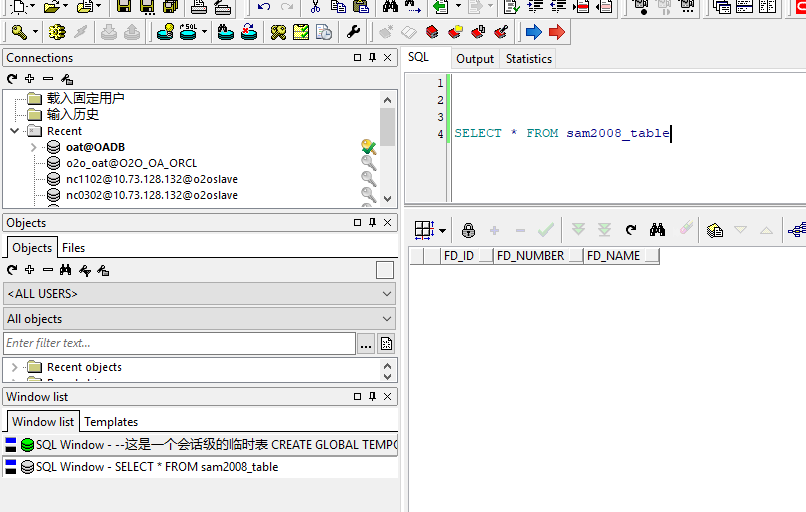The image size is (806, 512).
Task: Click the green back navigation arrow icon
Action: tap(441, 7)
